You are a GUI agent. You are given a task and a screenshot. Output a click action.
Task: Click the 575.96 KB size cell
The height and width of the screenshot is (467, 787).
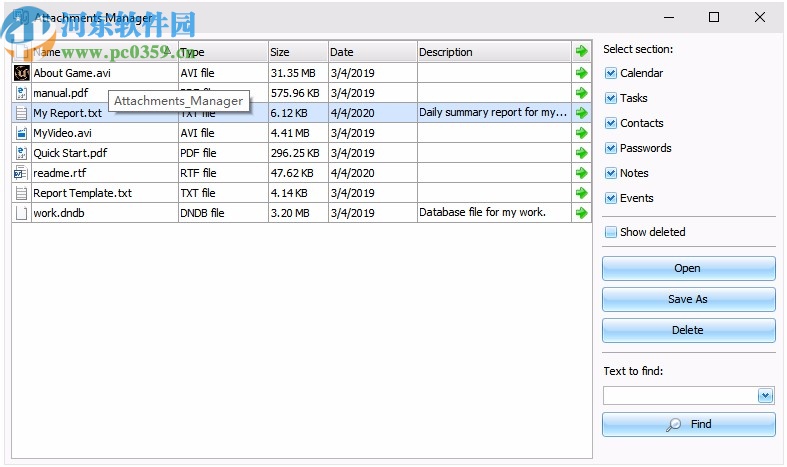pyautogui.click(x=298, y=93)
